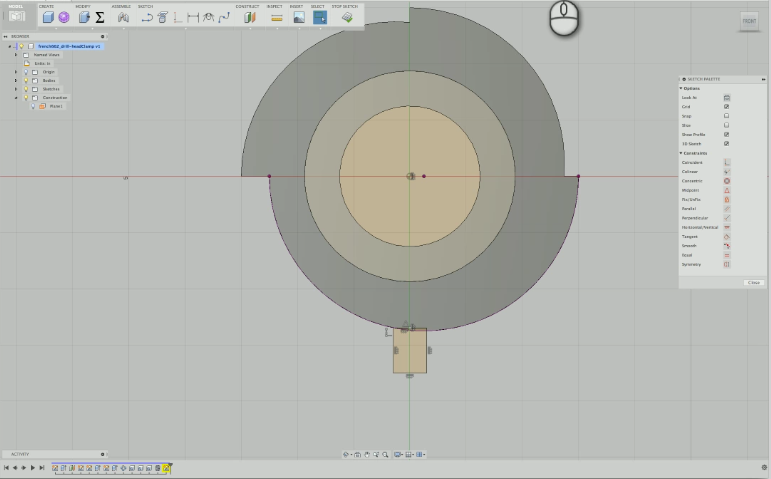Viewport: 771px width, 479px height.
Task: Uncheck Show Profile option
Action: tap(726, 134)
